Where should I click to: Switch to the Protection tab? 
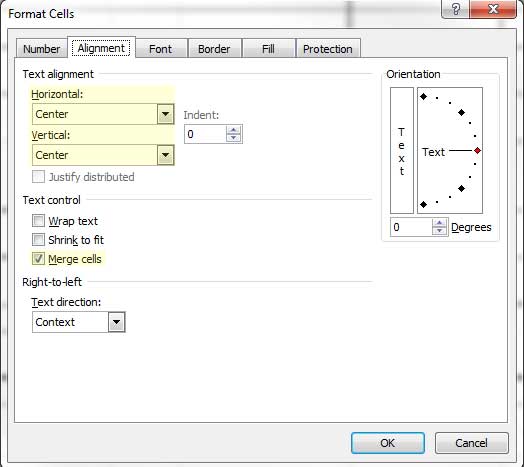[328, 49]
